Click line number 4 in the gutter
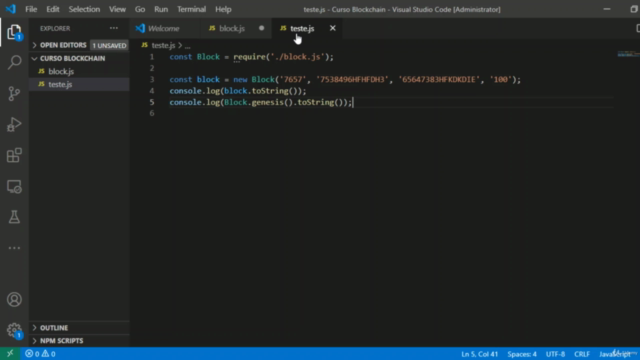Viewport: 640px width, 360px height. coord(152,91)
